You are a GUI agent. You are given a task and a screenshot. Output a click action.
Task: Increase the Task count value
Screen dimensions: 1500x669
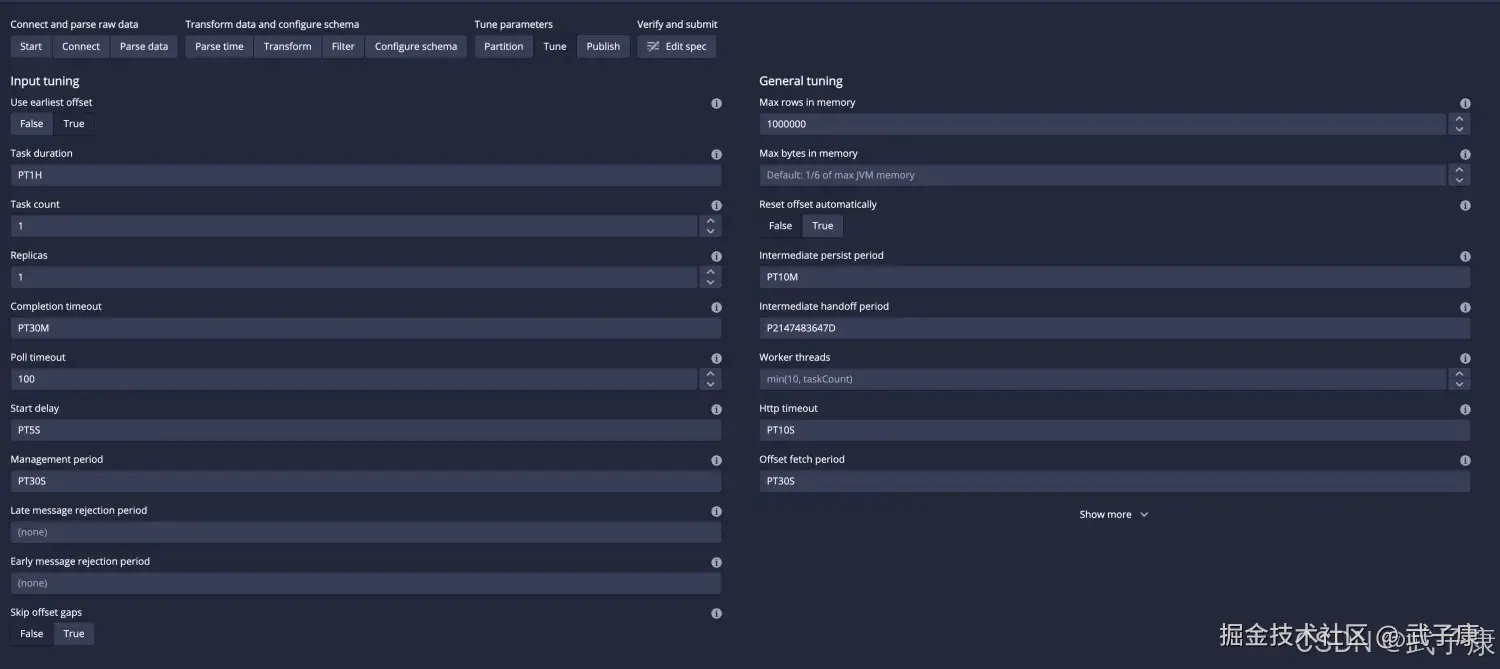(710, 221)
